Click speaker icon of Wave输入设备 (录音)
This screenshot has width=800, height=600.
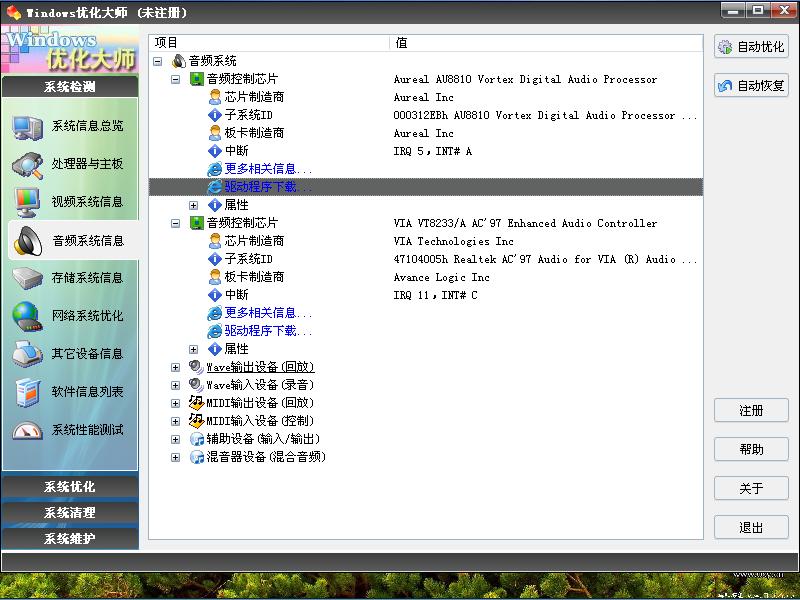(x=196, y=385)
